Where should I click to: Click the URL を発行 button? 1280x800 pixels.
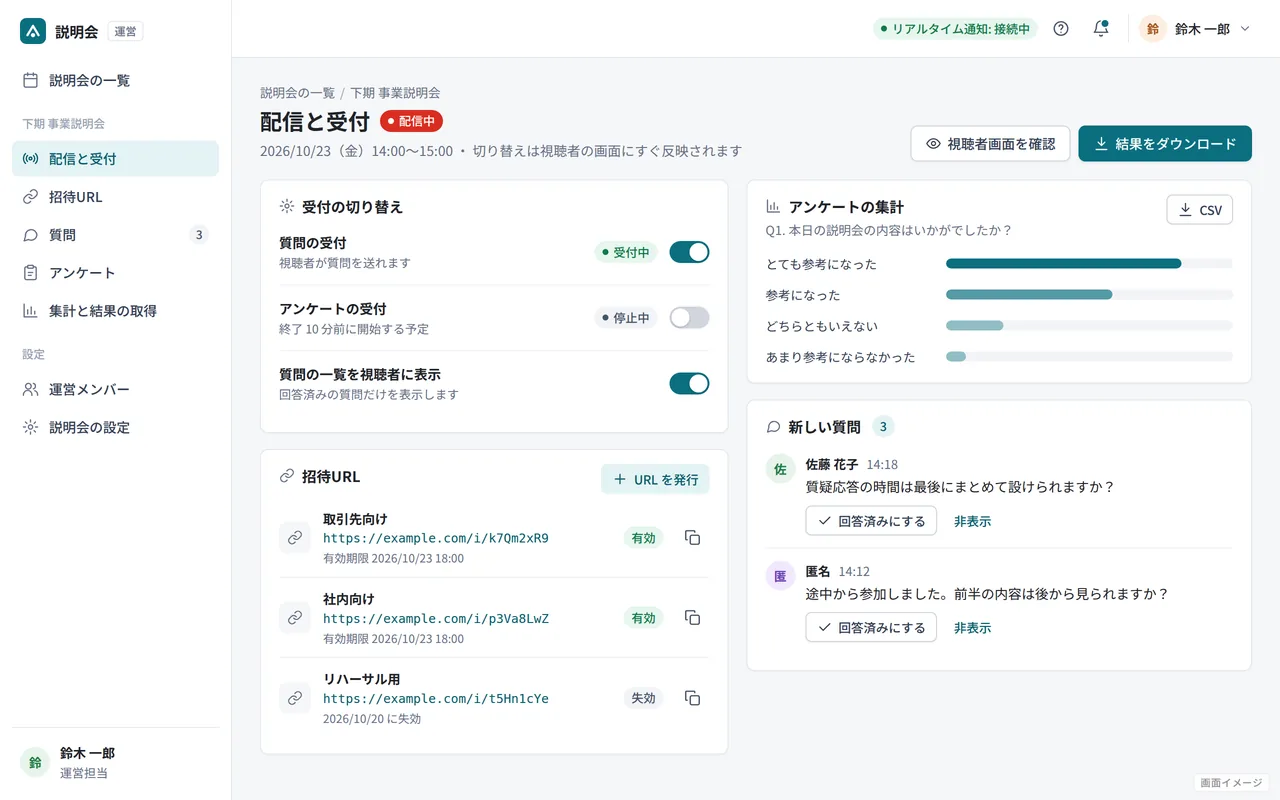tap(656, 479)
